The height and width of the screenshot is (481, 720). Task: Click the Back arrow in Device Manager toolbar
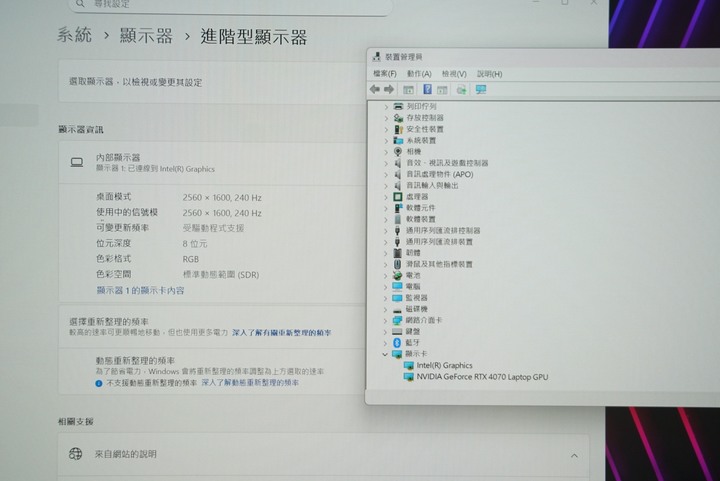tap(376, 90)
